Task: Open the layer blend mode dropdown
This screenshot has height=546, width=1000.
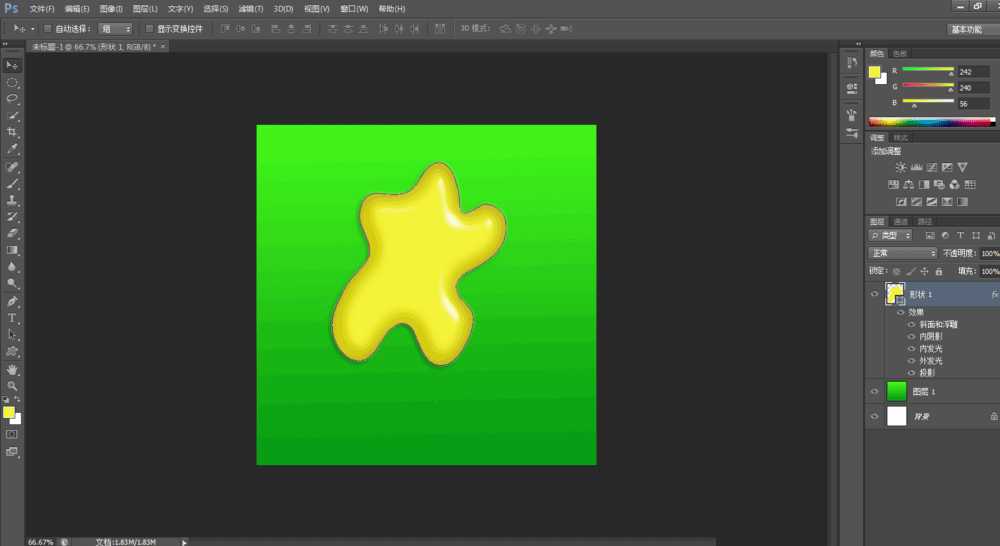Action: pyautogui.click(x=902, y=253)
